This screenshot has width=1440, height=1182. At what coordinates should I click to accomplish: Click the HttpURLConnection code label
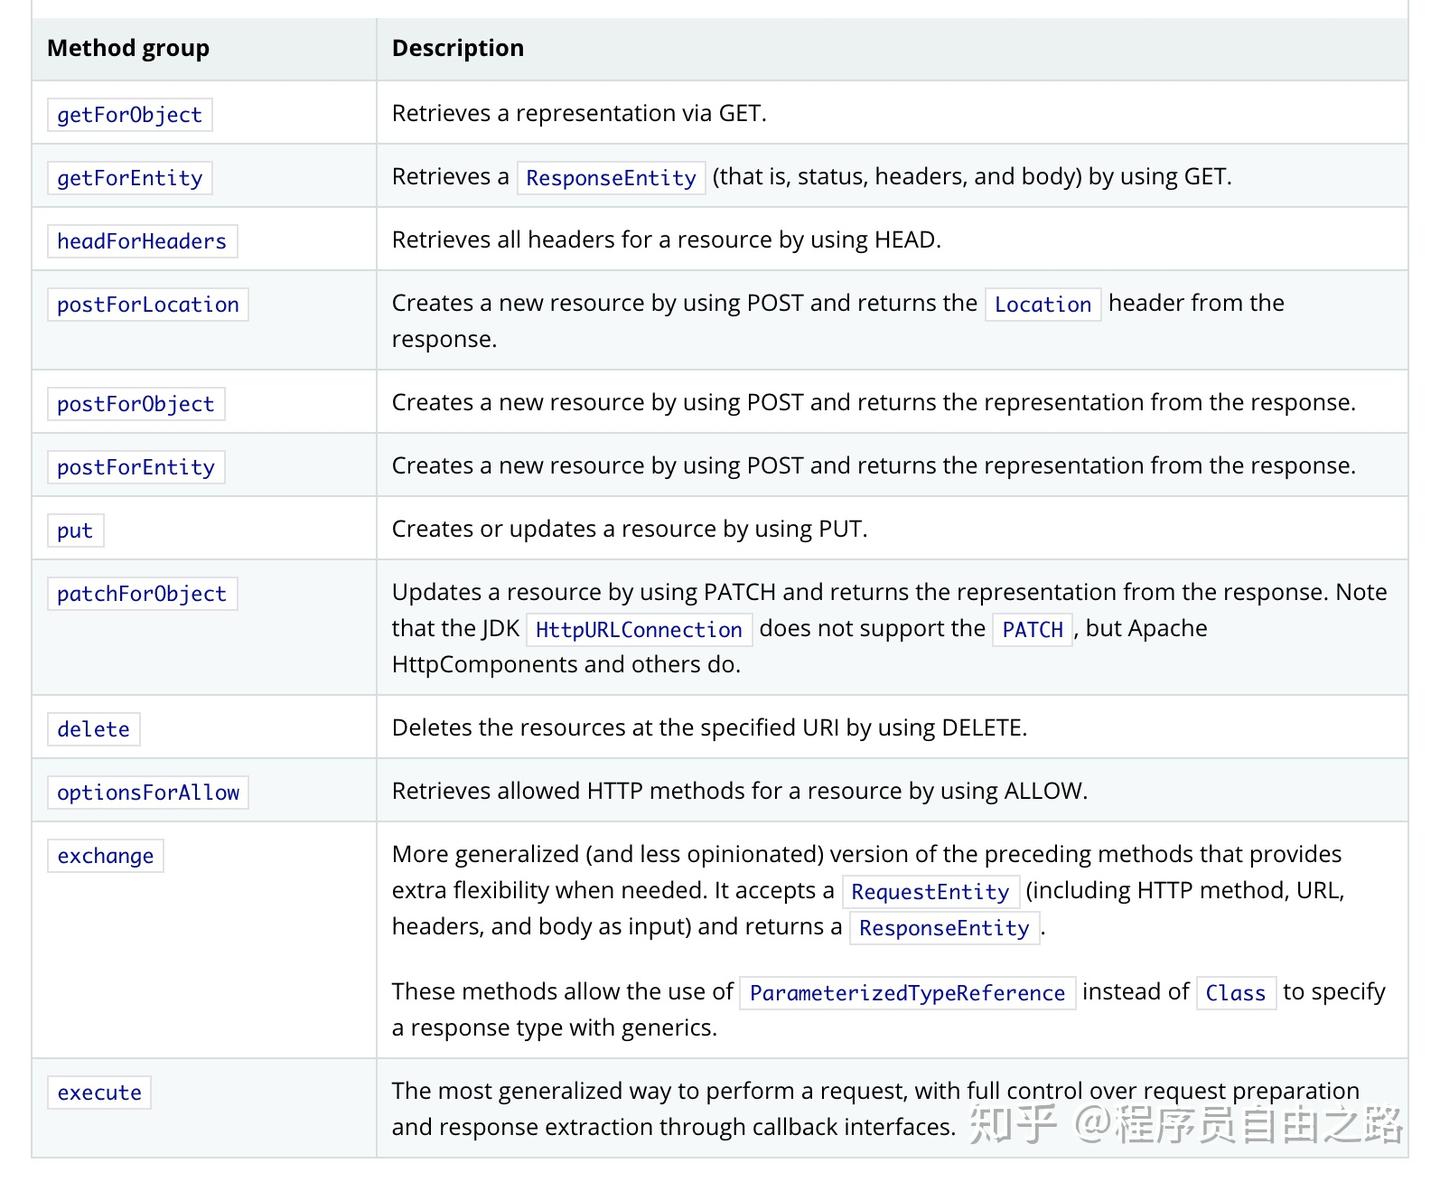638,630
